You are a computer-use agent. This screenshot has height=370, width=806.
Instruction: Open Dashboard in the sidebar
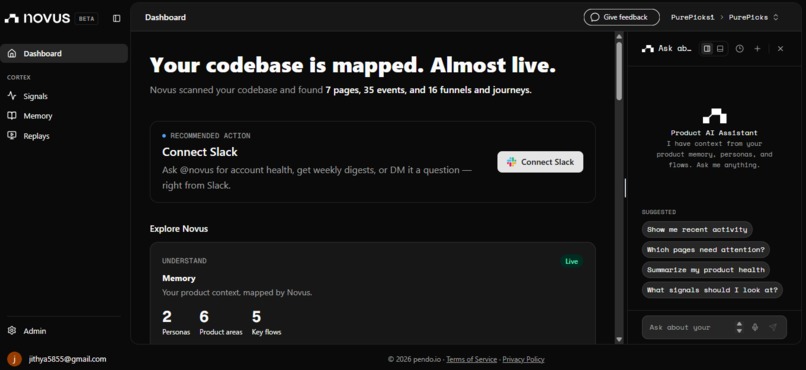64,53
